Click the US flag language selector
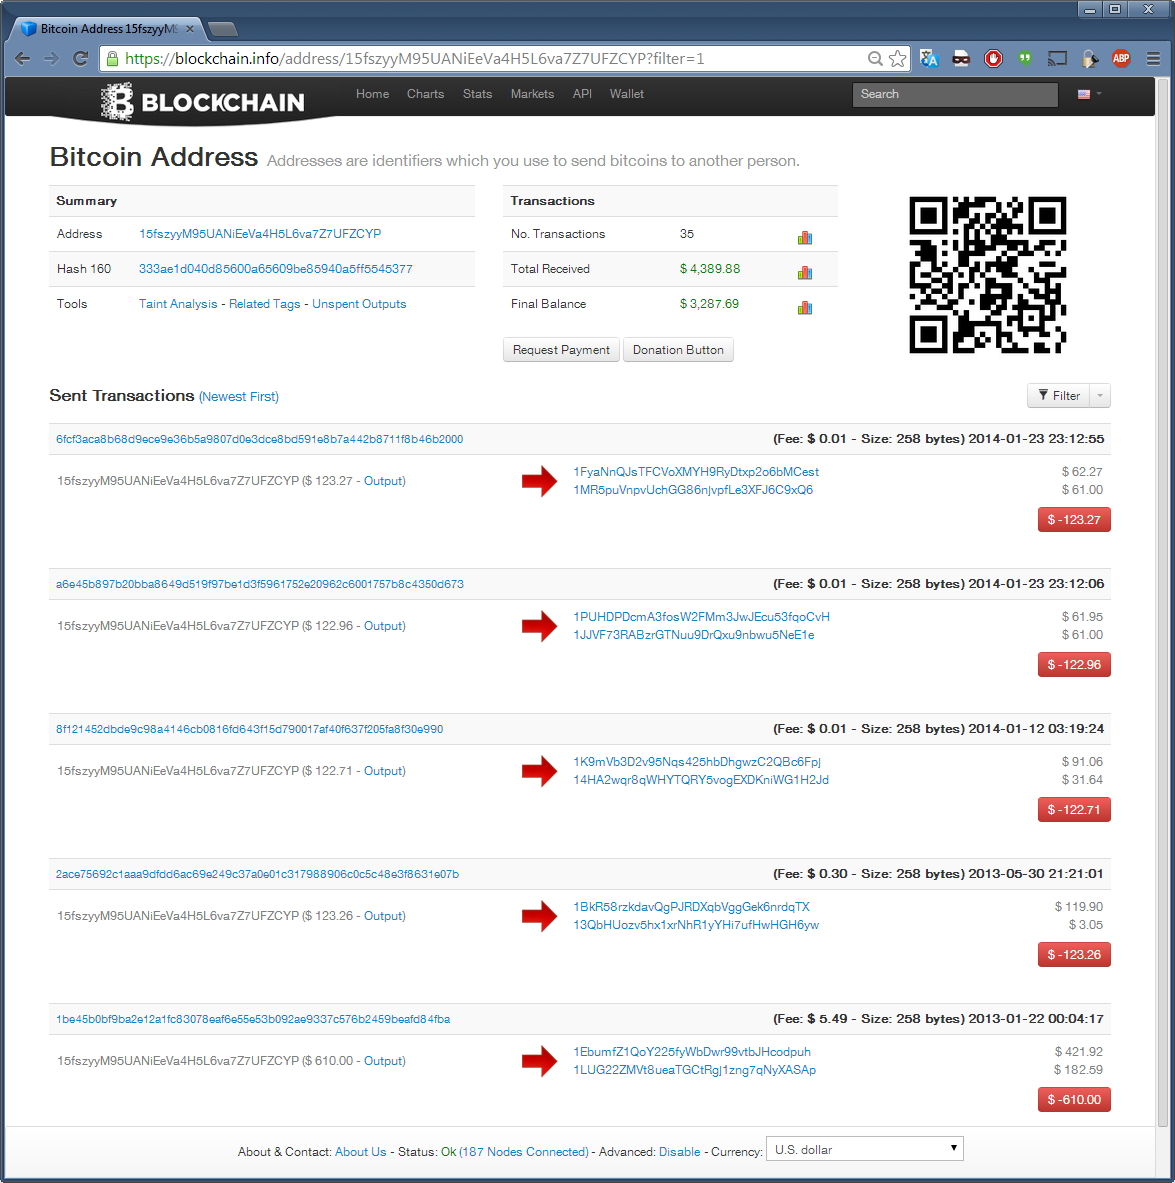The image size is (1175, 1183). [x=1089, y=94]
